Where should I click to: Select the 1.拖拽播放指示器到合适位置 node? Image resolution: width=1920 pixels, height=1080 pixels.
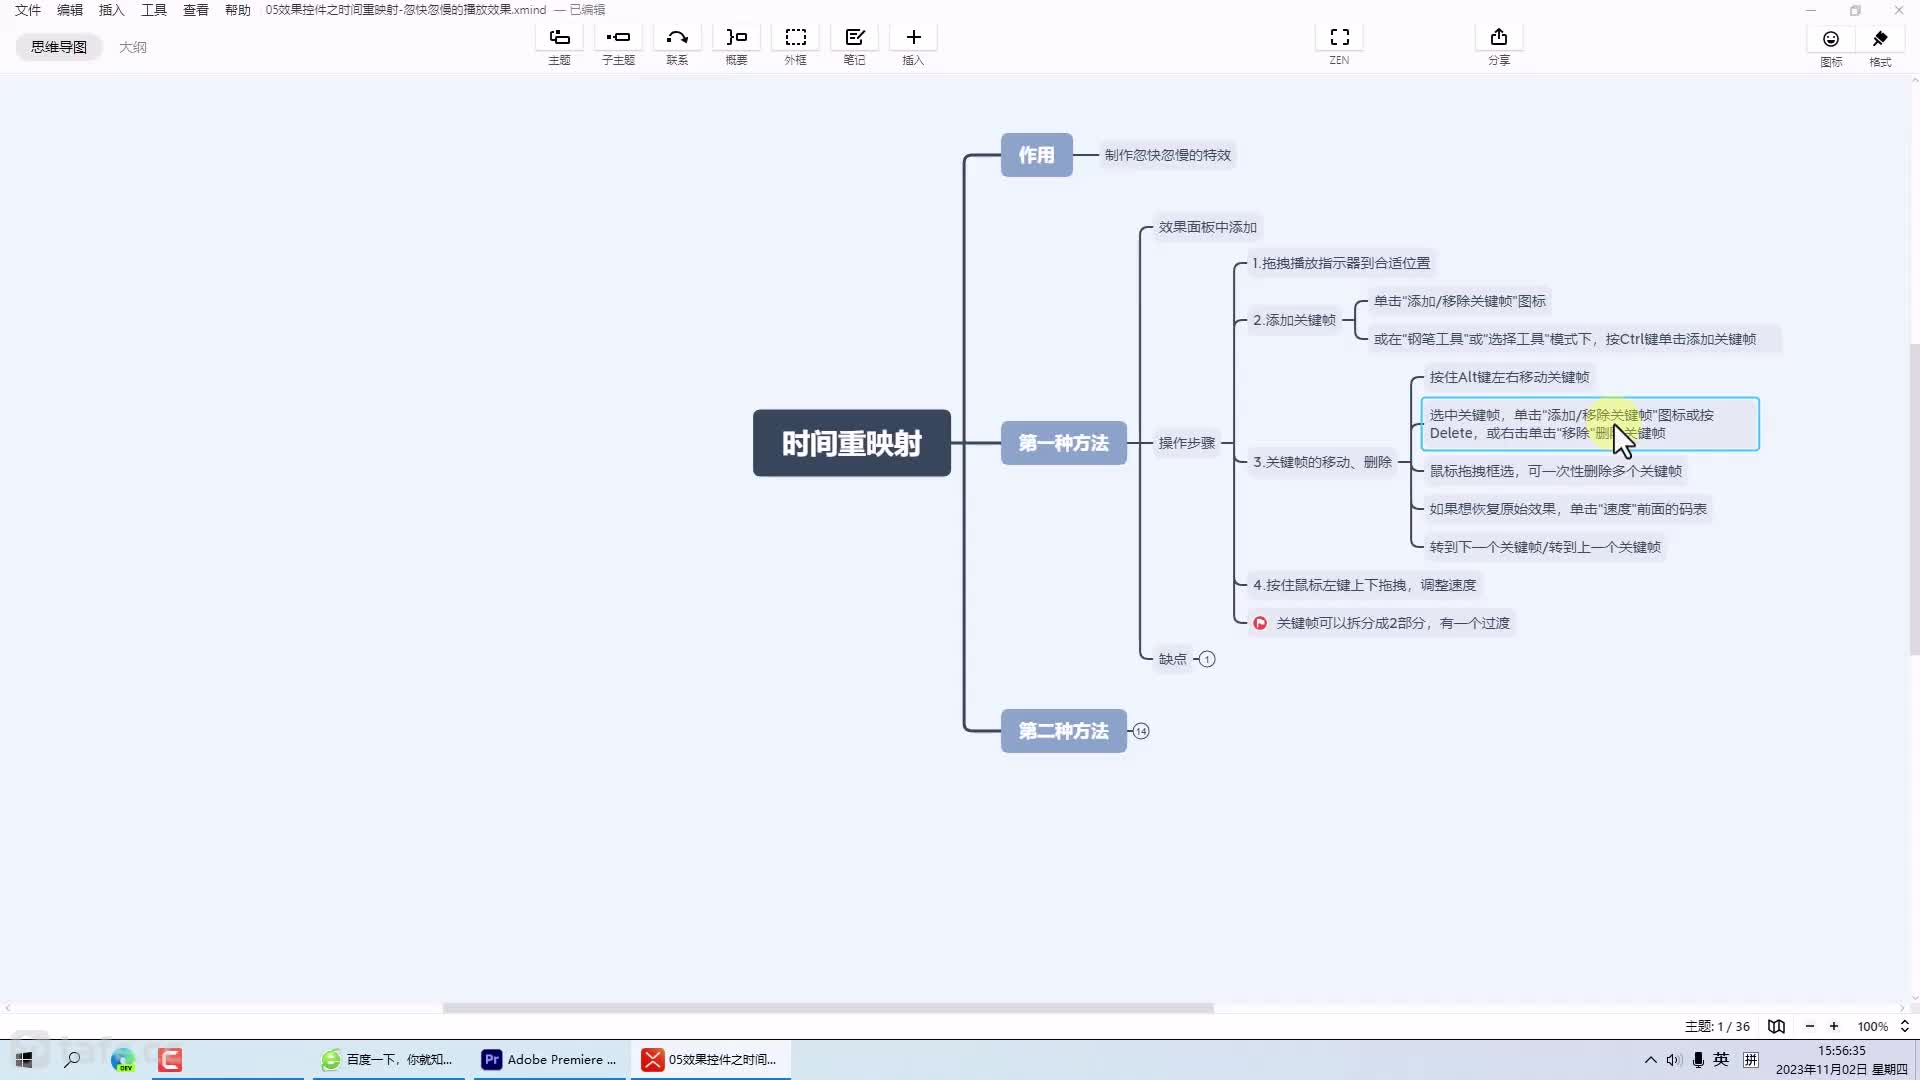tap(1342, 263)
